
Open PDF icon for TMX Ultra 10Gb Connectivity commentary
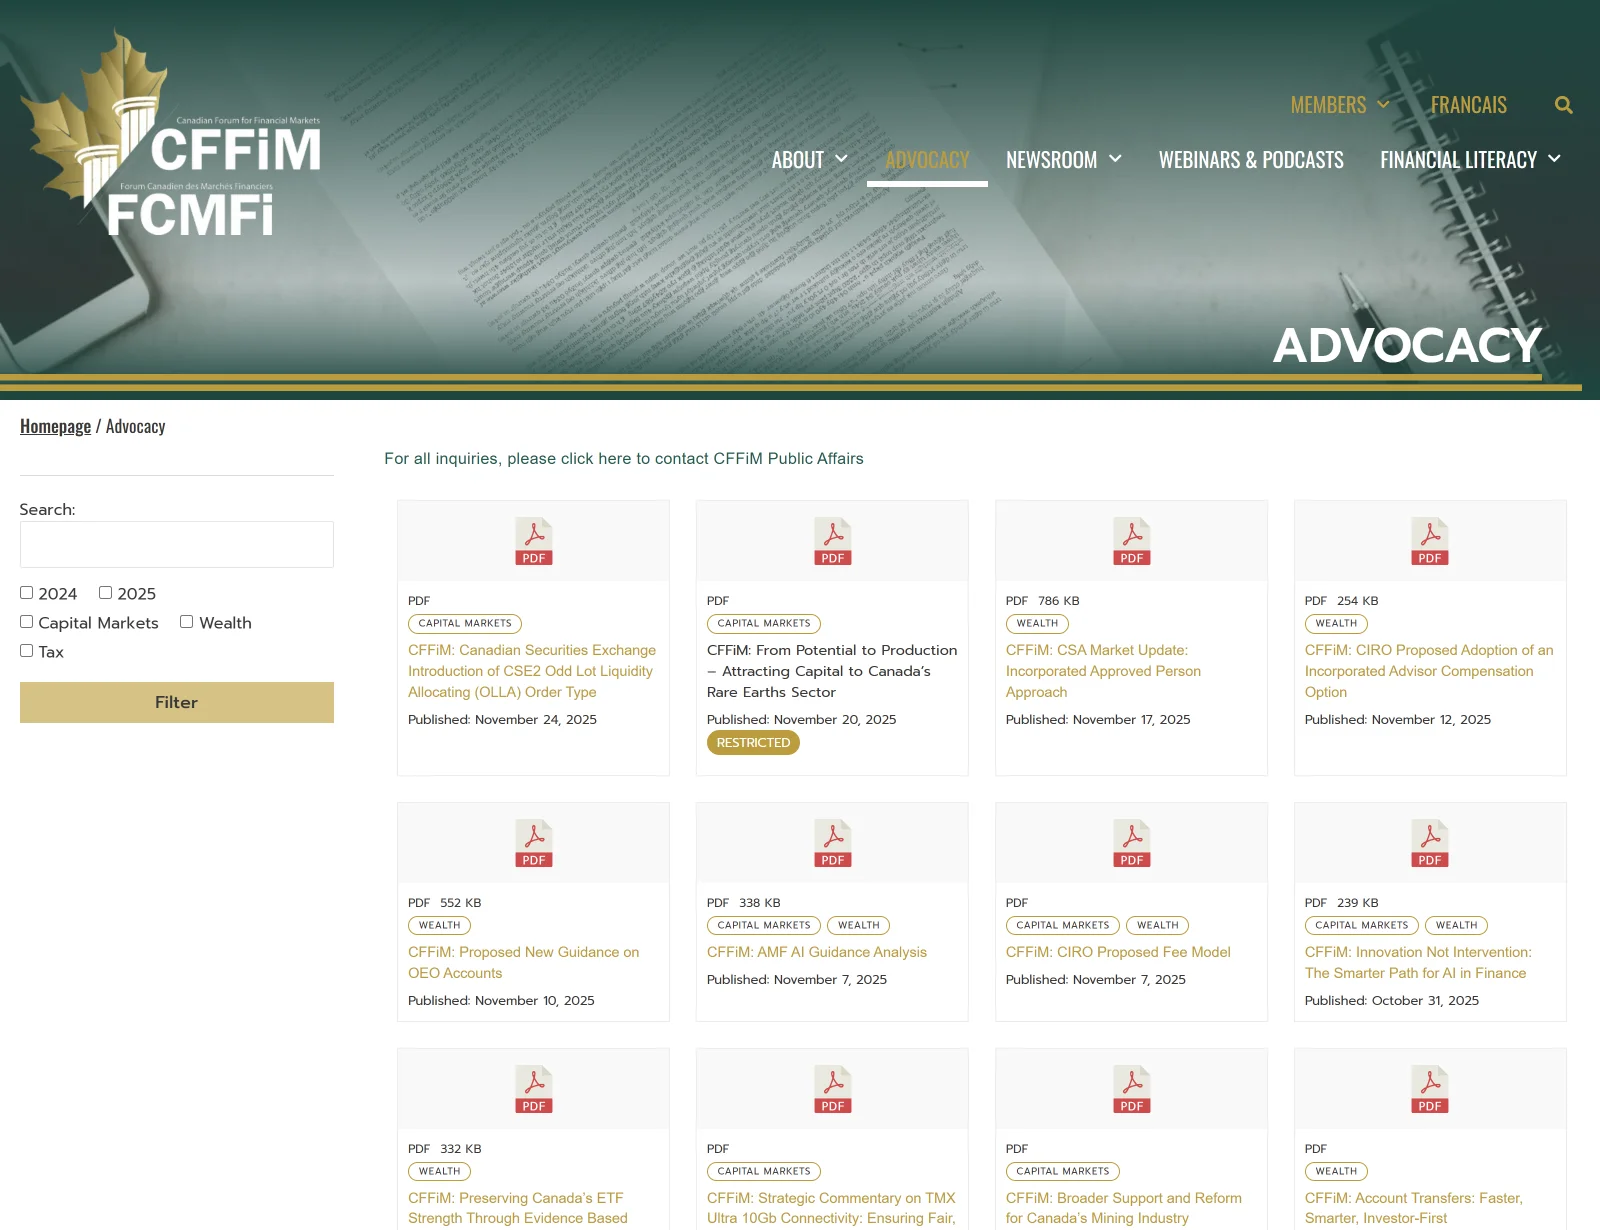pos(833,1089)
